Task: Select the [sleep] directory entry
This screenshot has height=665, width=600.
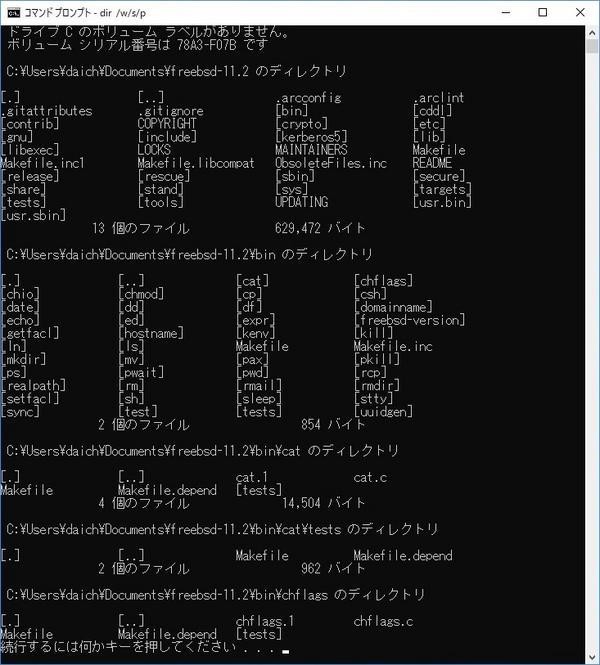Action: click(x=259, y=399)
